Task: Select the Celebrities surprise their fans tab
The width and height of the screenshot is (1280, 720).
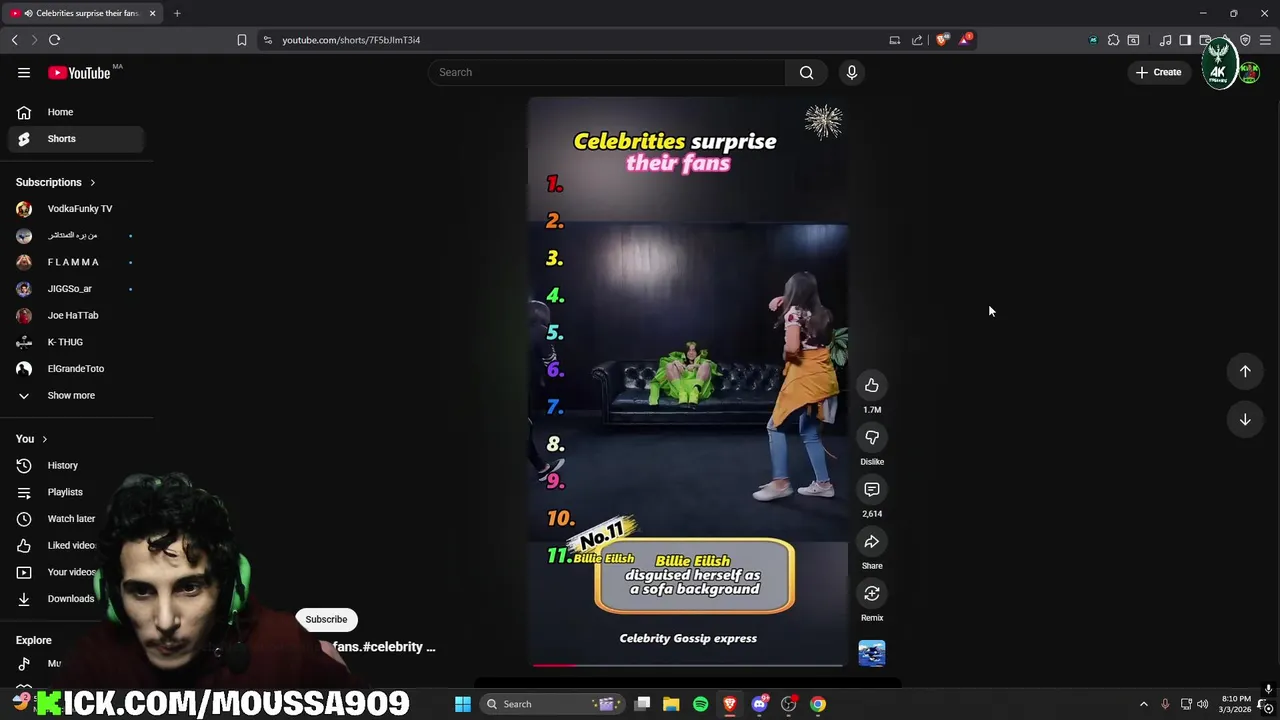Action: [80, 13]
